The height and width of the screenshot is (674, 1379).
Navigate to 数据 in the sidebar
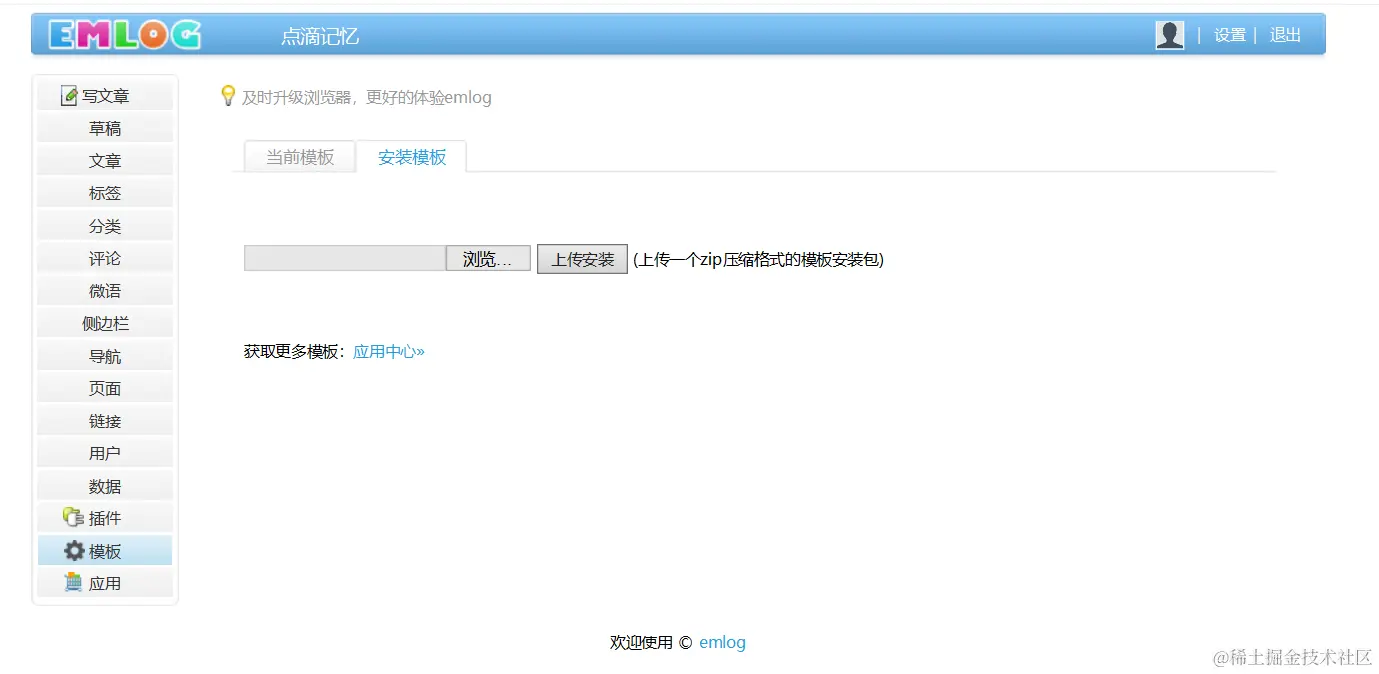click(104, 485)
